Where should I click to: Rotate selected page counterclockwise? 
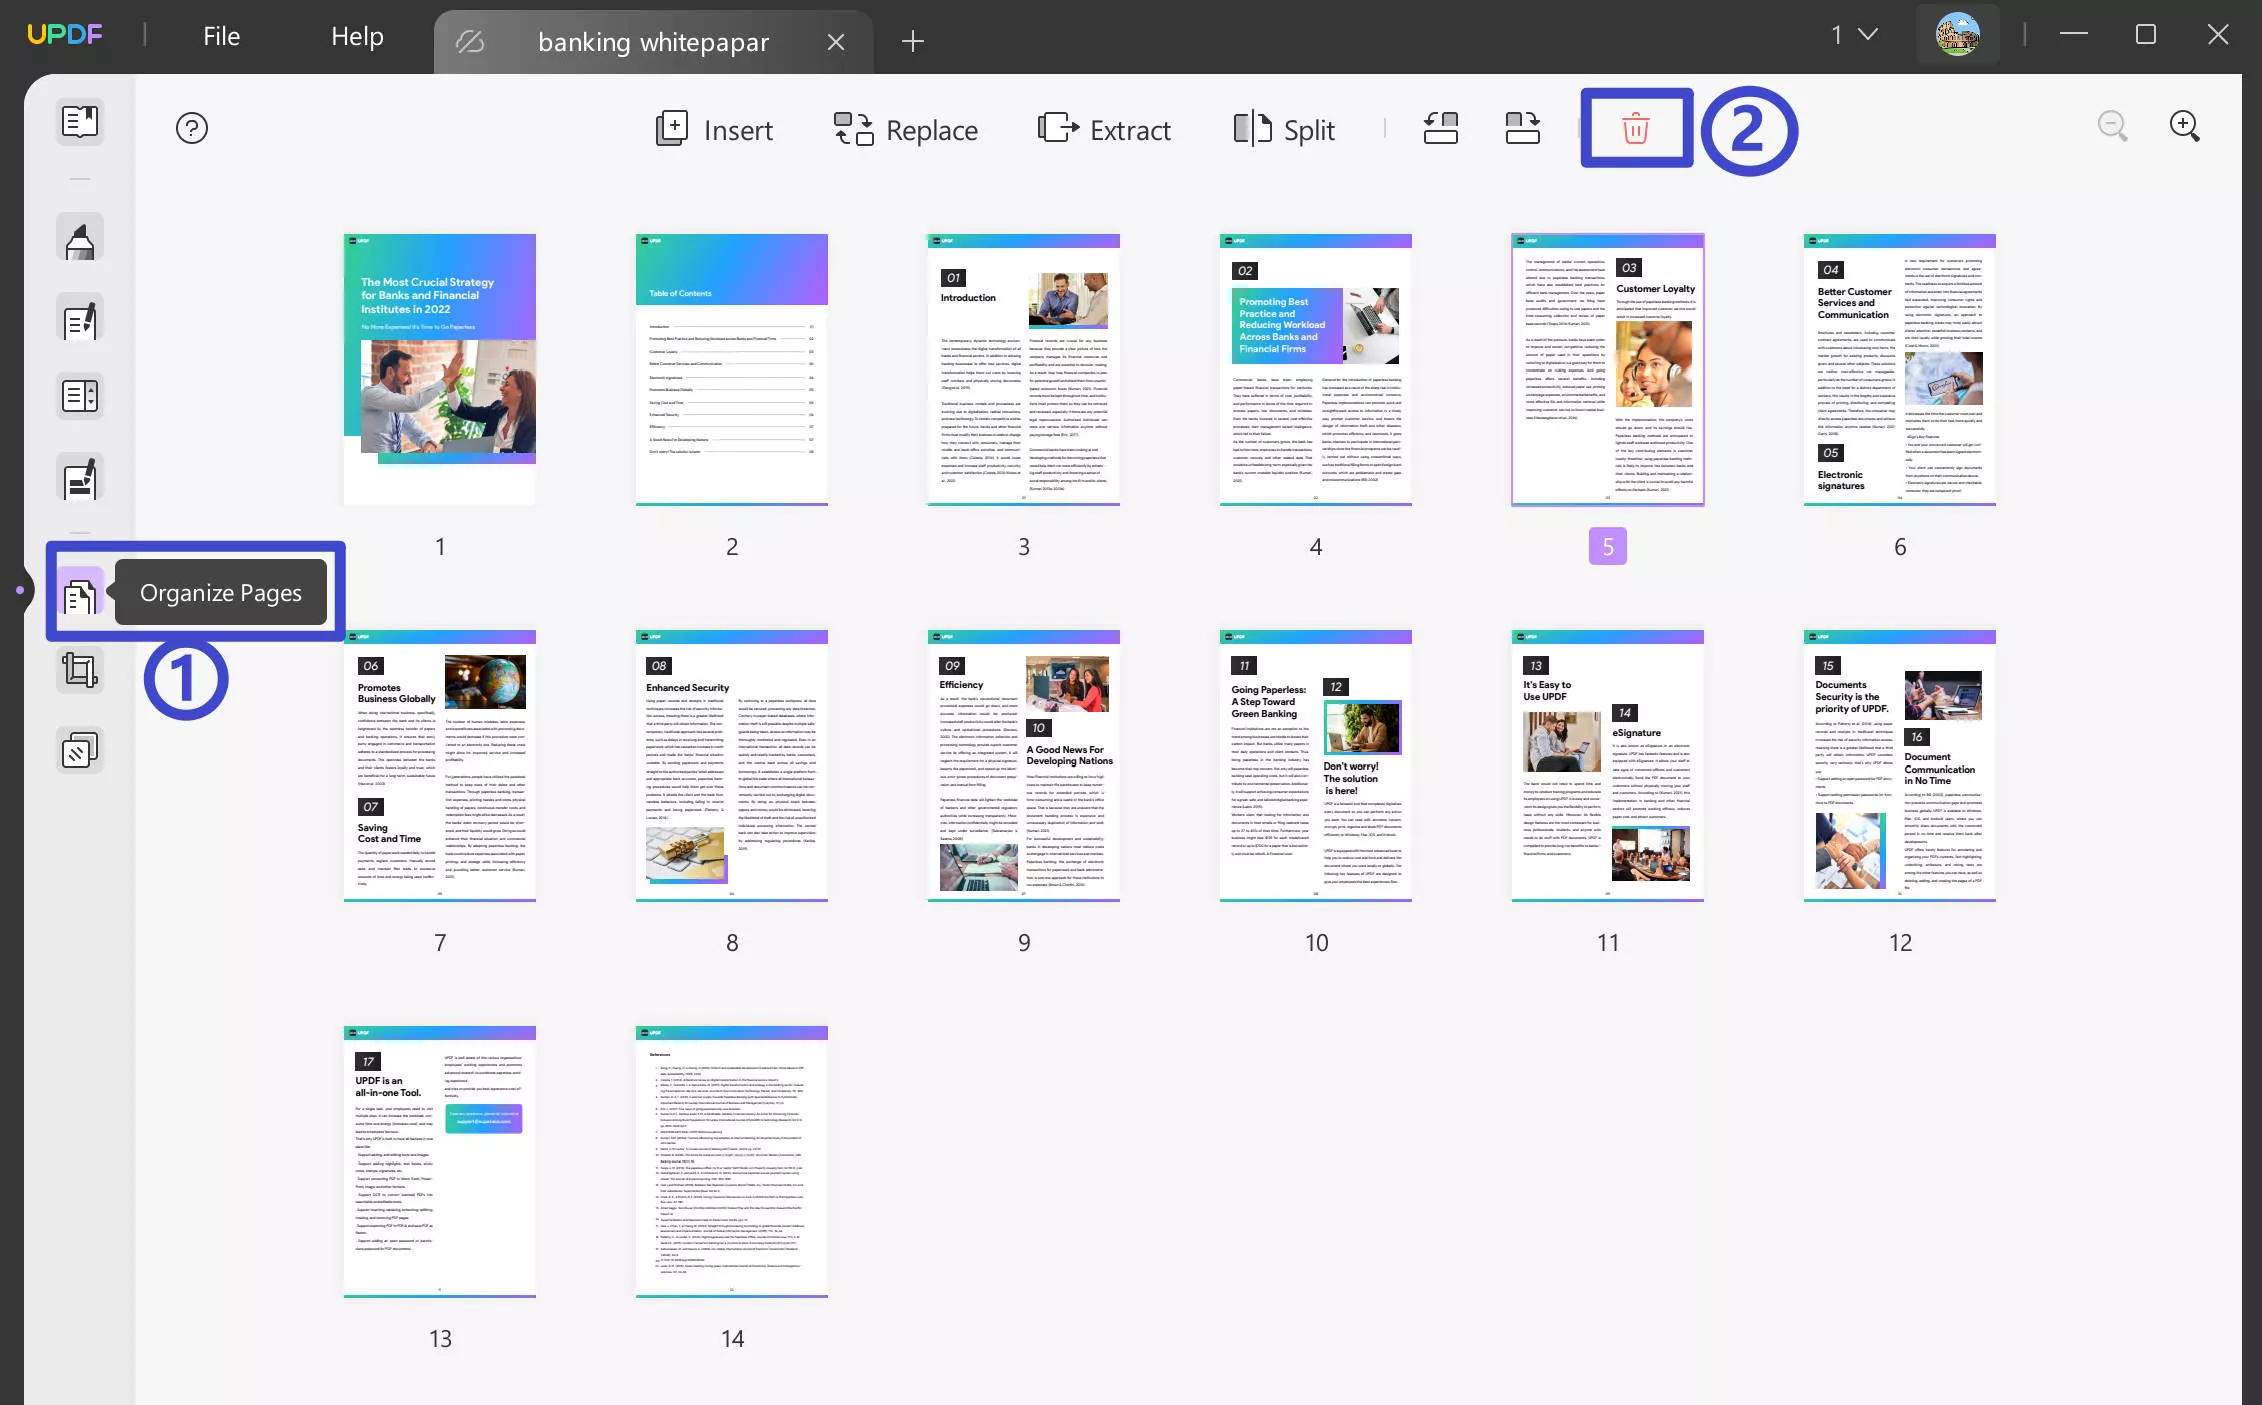pos(1440,128)
